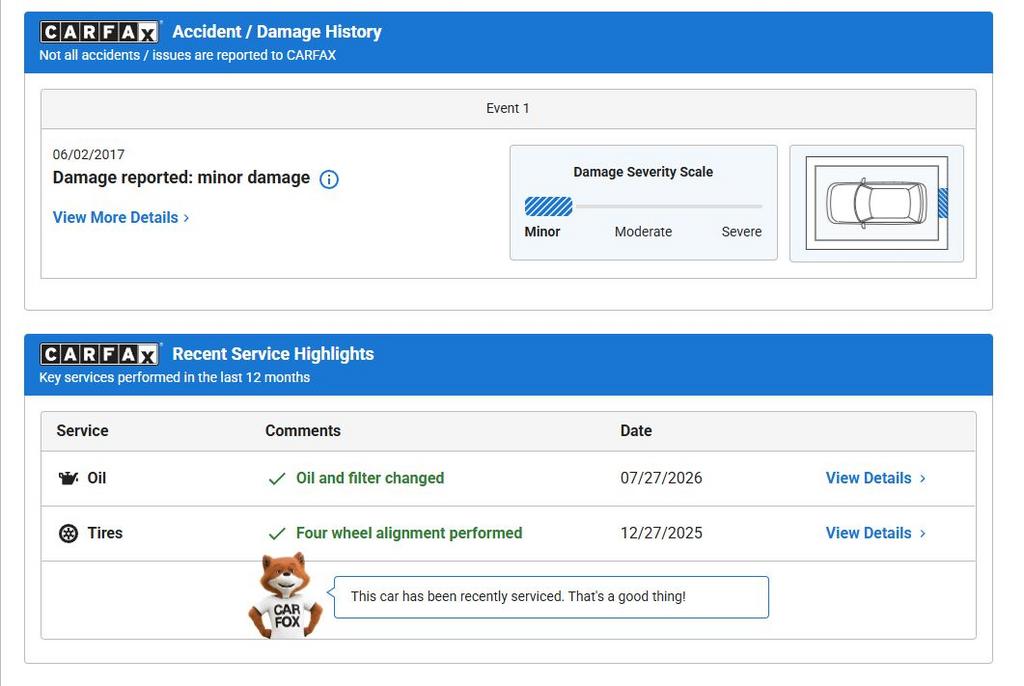Click the 12/27/2025 service date
Image resolution: width=1024 pixels, height=686 pixels.
click(662, 533)
